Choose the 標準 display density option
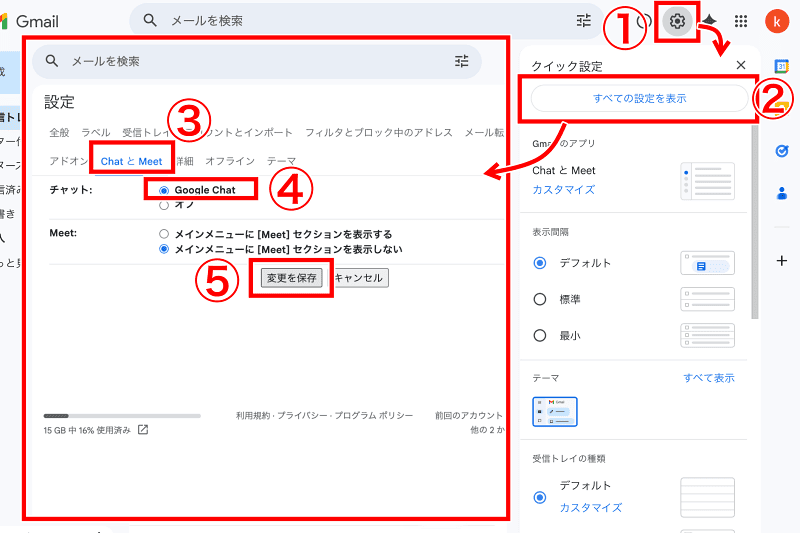This screenshot has height=533, width=800. coord(540,299)
